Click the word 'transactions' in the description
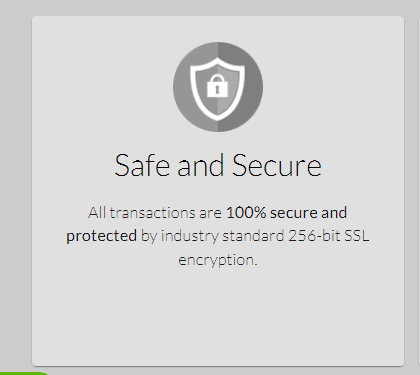Screen dimensions: 420x375 pos(153,213)
